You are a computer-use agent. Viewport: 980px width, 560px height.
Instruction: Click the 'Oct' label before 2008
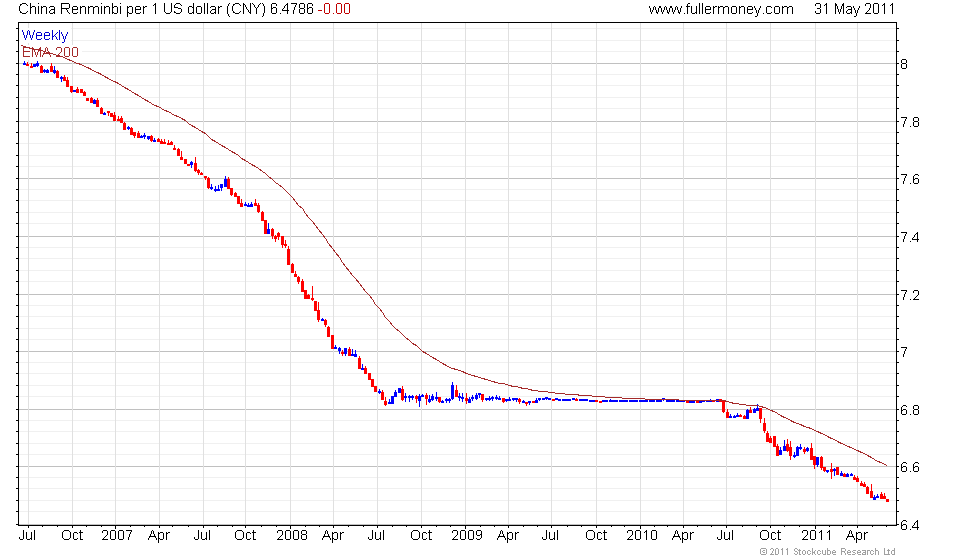[245, 536]
